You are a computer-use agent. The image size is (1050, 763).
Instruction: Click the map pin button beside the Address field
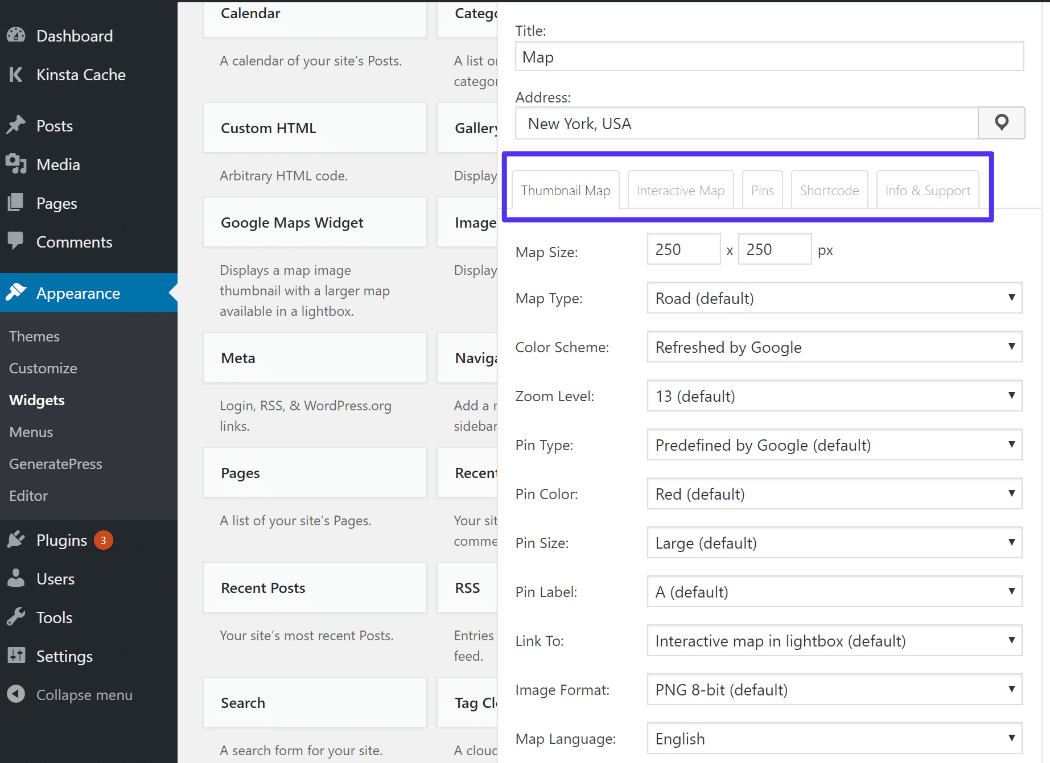click(x=1001, y=122)
